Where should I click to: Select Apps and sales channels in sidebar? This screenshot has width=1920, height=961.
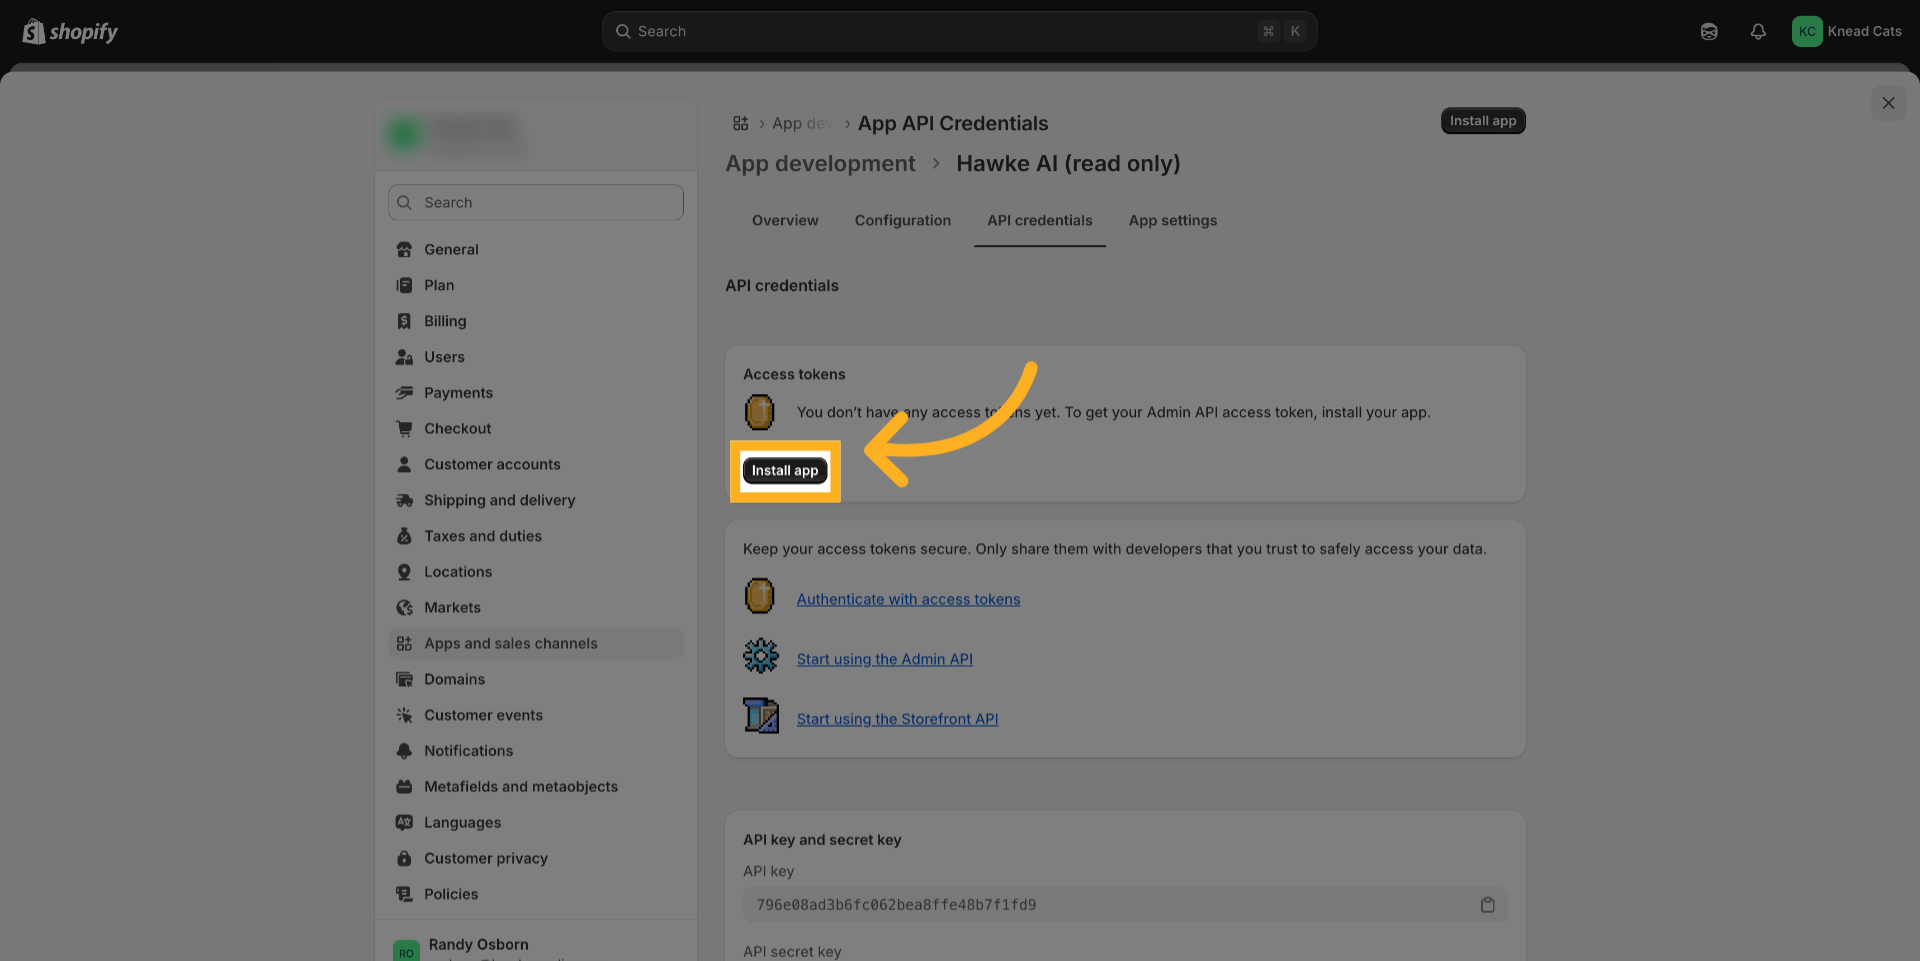pos(510,644)
